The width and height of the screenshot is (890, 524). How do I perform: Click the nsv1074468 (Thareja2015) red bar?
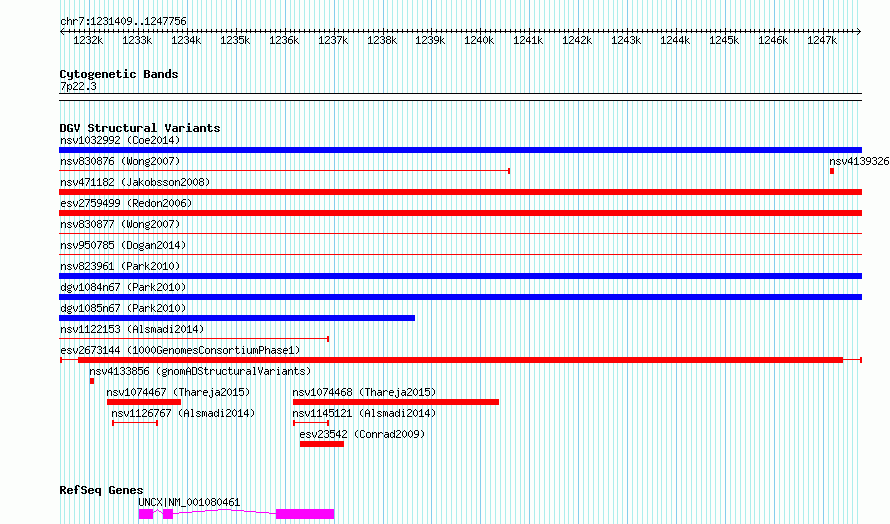[396, 402]
